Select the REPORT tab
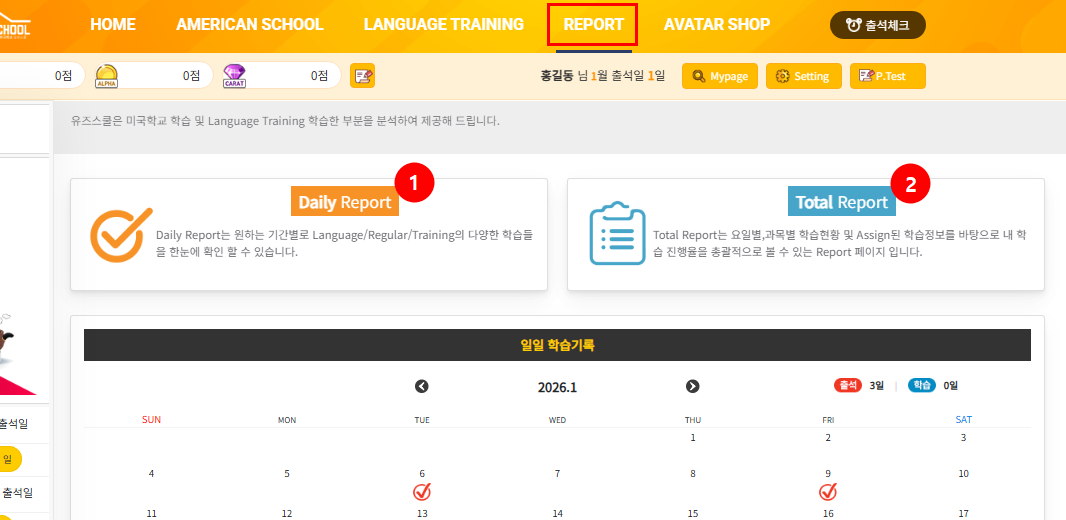1066x520 pixels. pos(593,25)
